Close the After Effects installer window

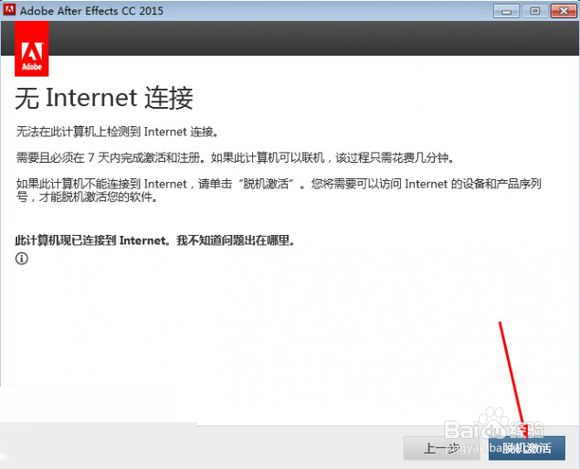(x=563, y=11)
